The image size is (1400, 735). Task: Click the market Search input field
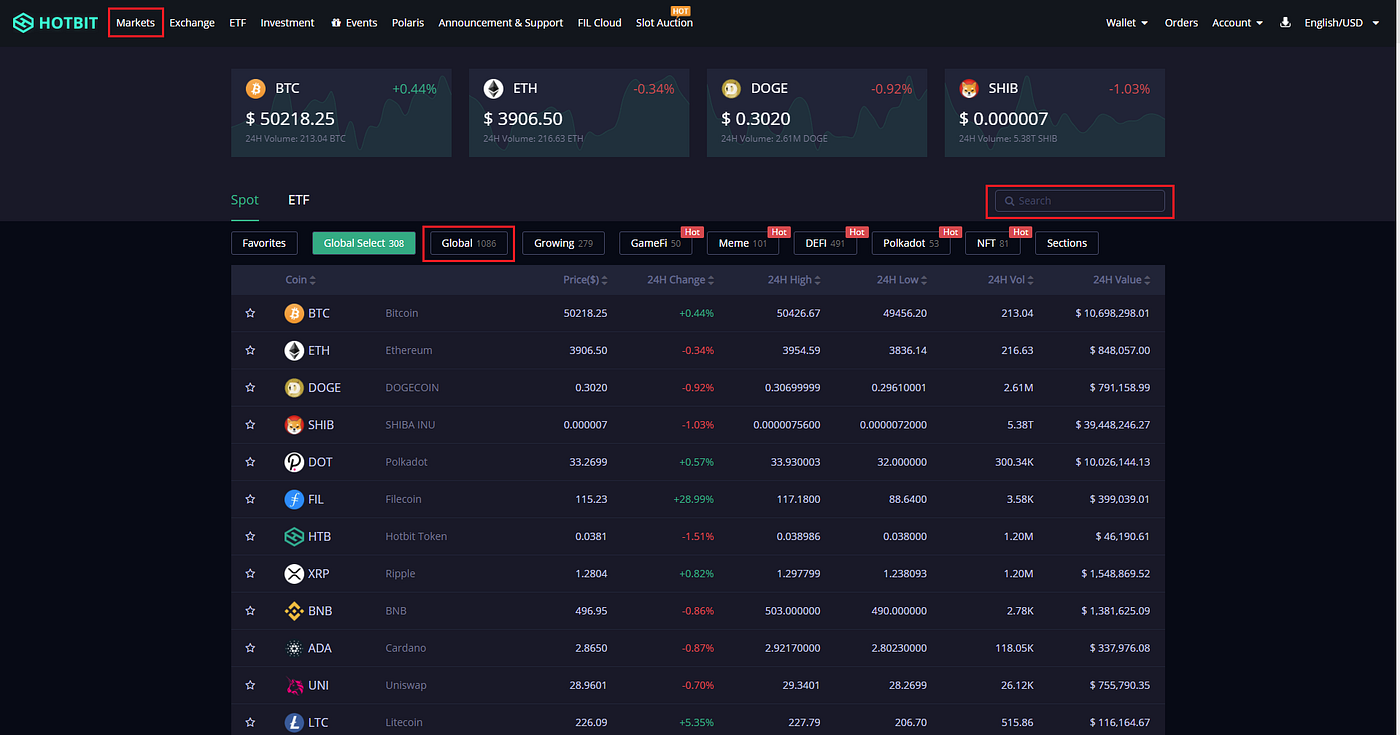coord(1080,201)
